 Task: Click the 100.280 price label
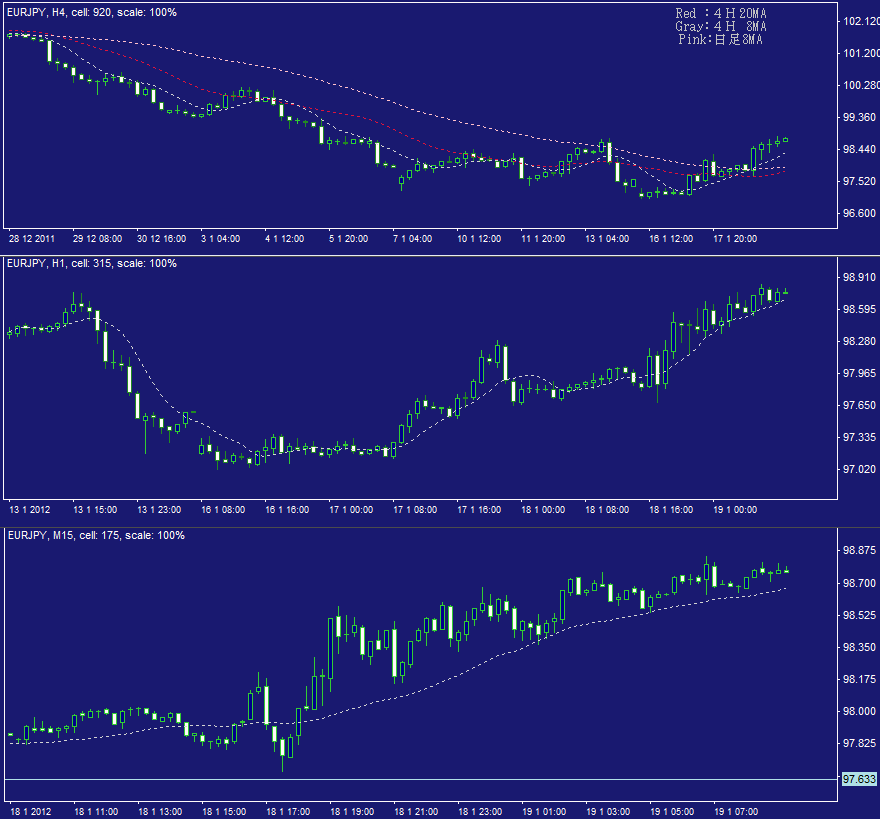861,85
